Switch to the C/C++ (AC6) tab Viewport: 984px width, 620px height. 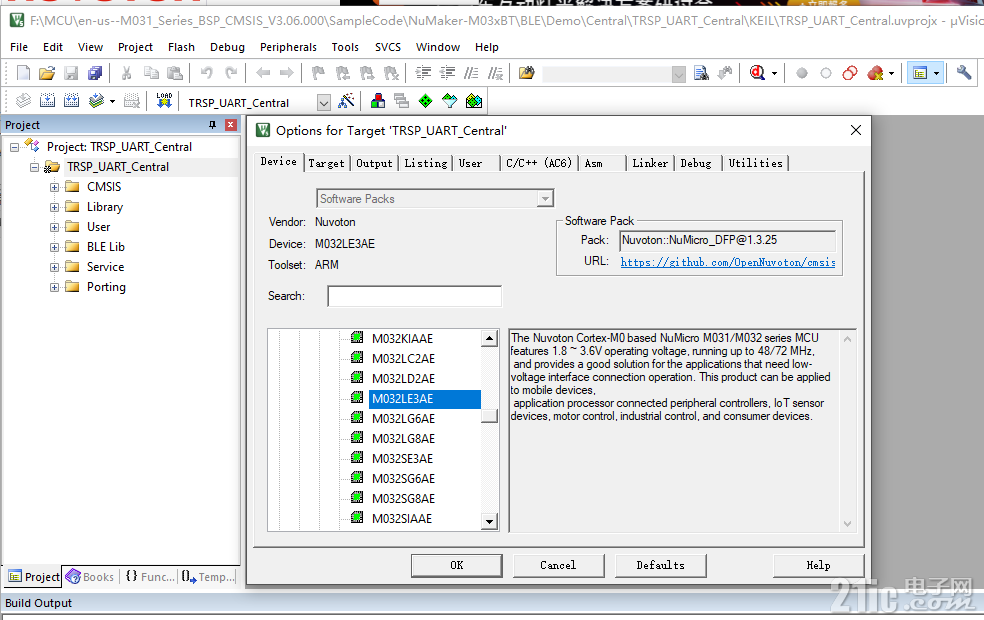click(539, 163)
